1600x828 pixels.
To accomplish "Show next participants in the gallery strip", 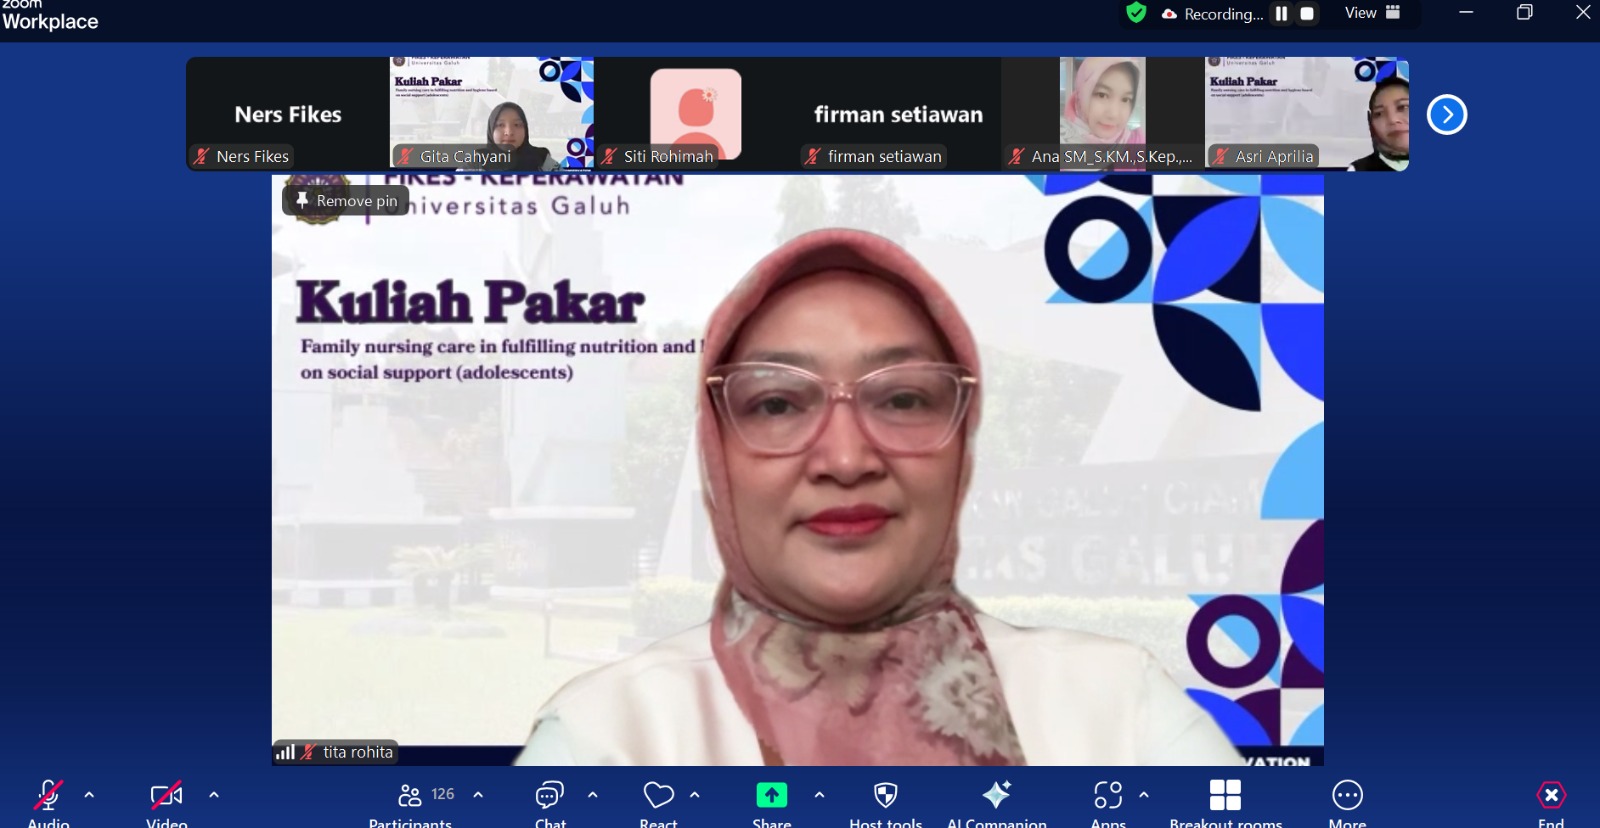I will pos(1446,115).
